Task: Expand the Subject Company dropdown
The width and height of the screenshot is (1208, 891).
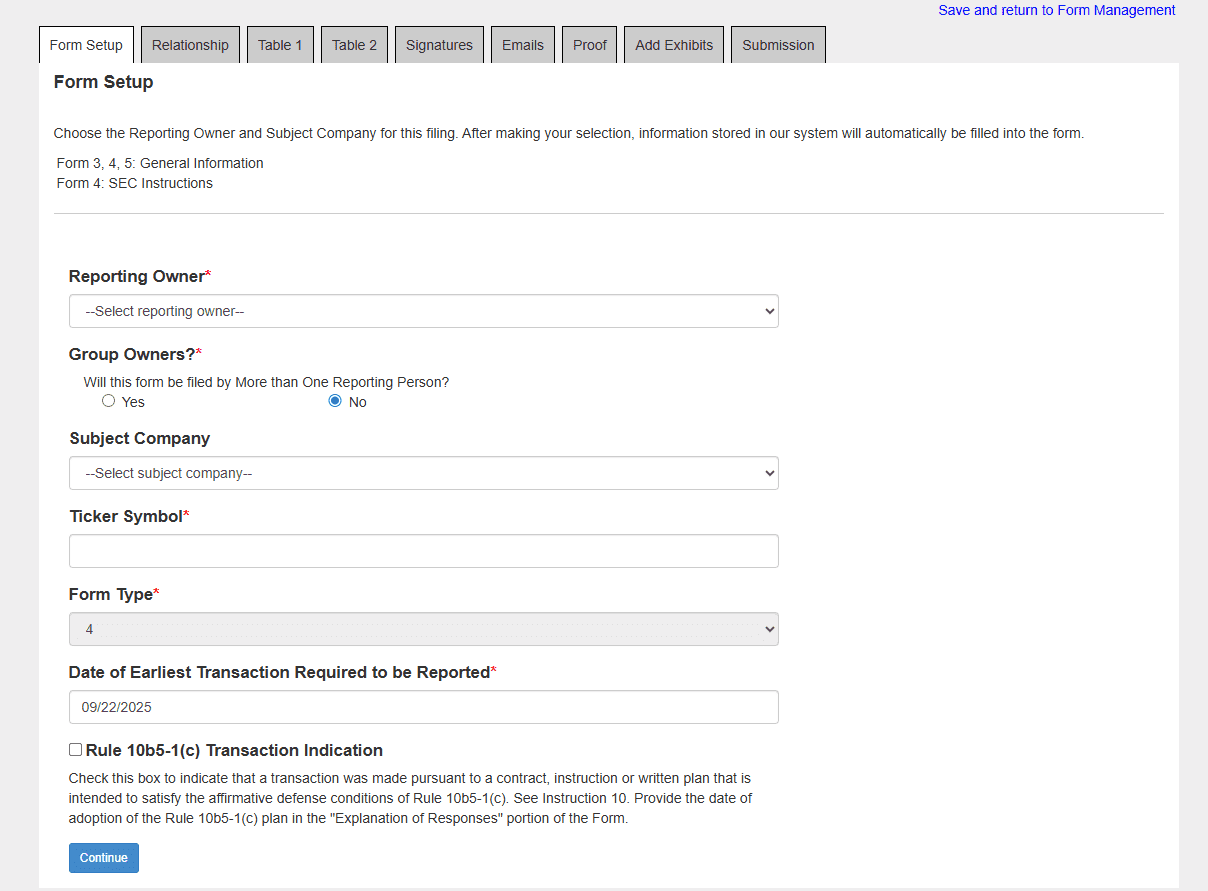Action: tap(423, 473)
